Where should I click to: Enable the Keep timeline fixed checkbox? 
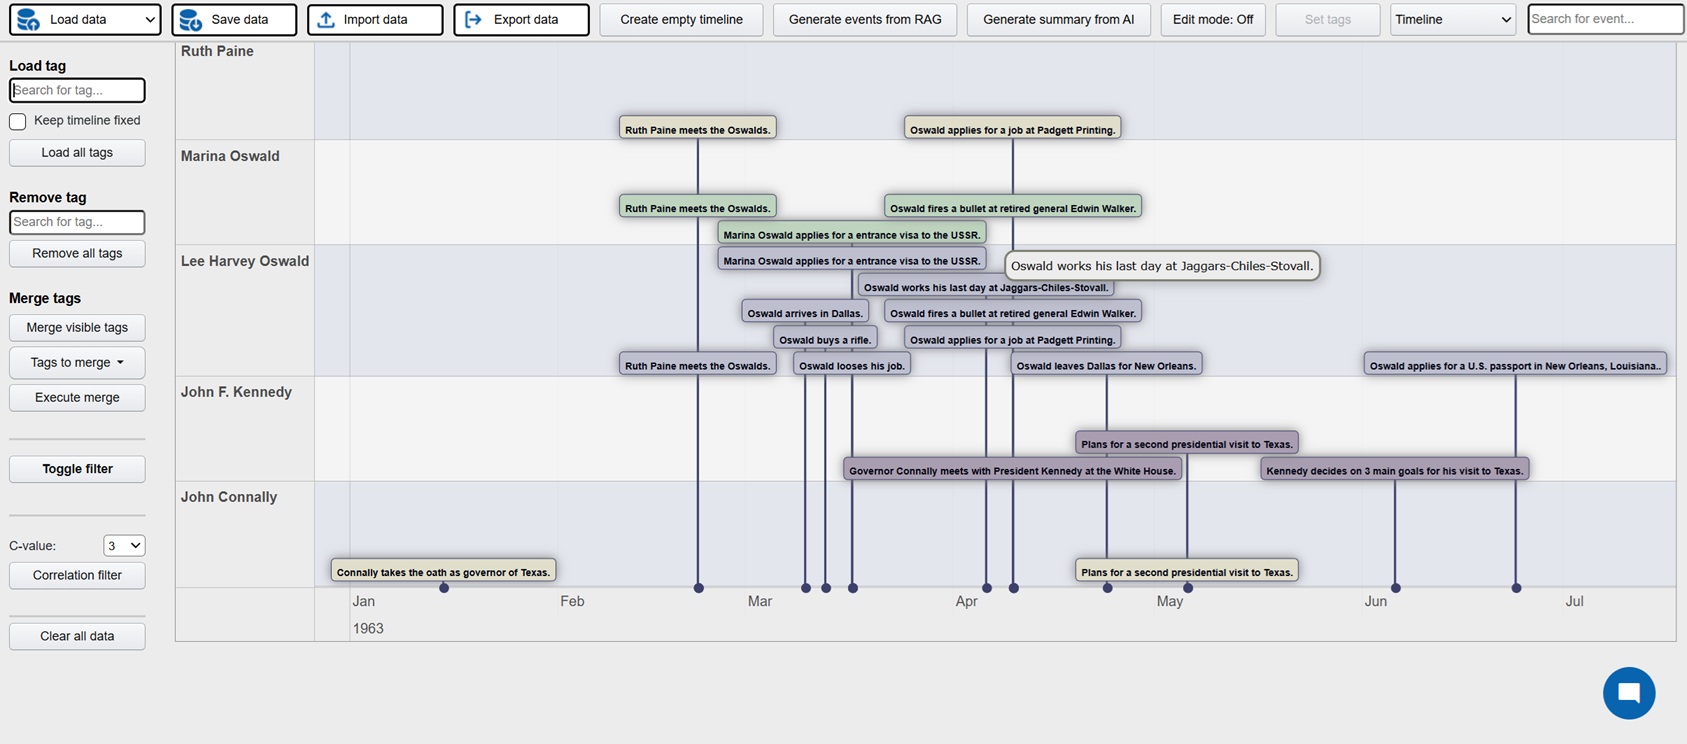tap(18, 121)
